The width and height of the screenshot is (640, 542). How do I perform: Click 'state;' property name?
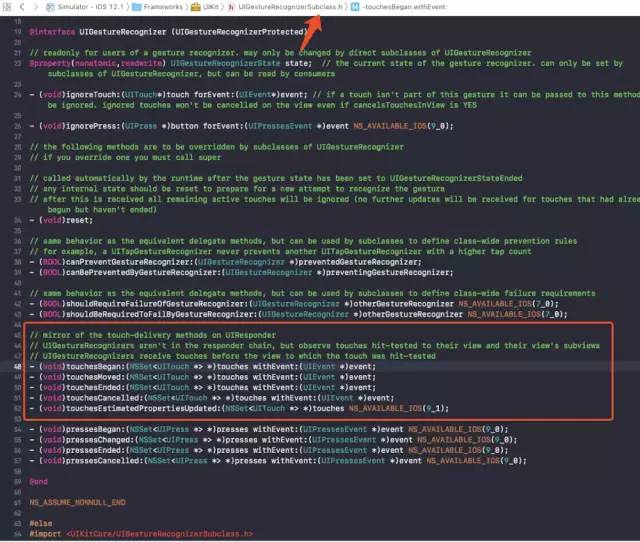[x=298, y=63]
